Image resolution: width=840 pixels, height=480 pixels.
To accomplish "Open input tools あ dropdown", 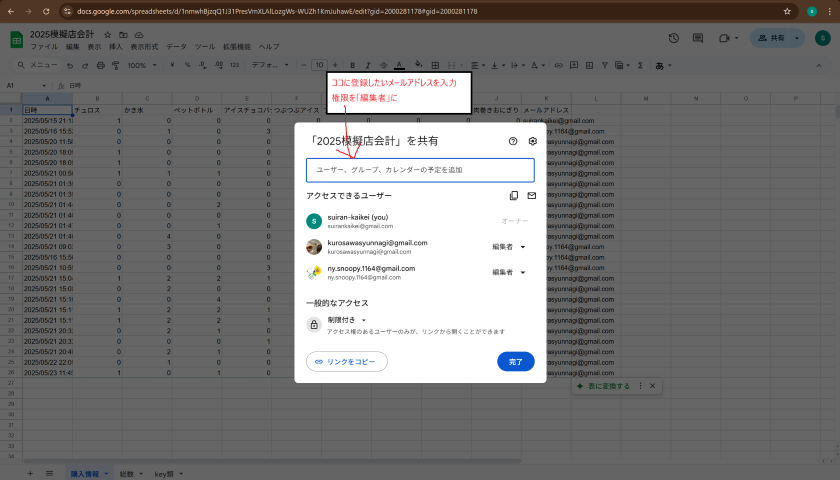I will [663, 65].
